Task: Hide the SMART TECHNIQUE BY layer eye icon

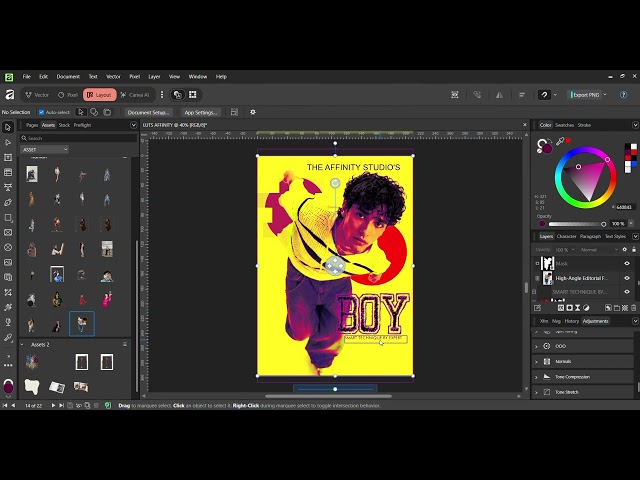Action: [x=627, y=292]
